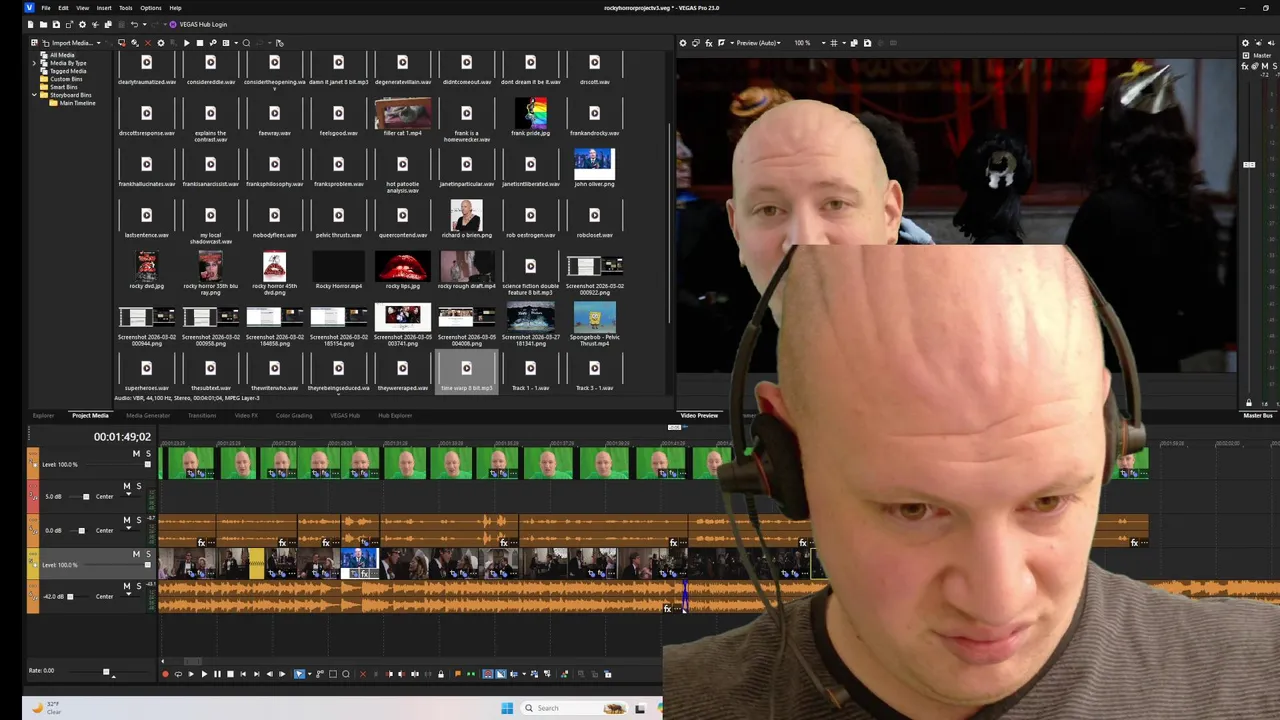The height and width of the screenshot is (720, 1280).
Task: Select the Selection Edit tool
Action: coord(333,674)
